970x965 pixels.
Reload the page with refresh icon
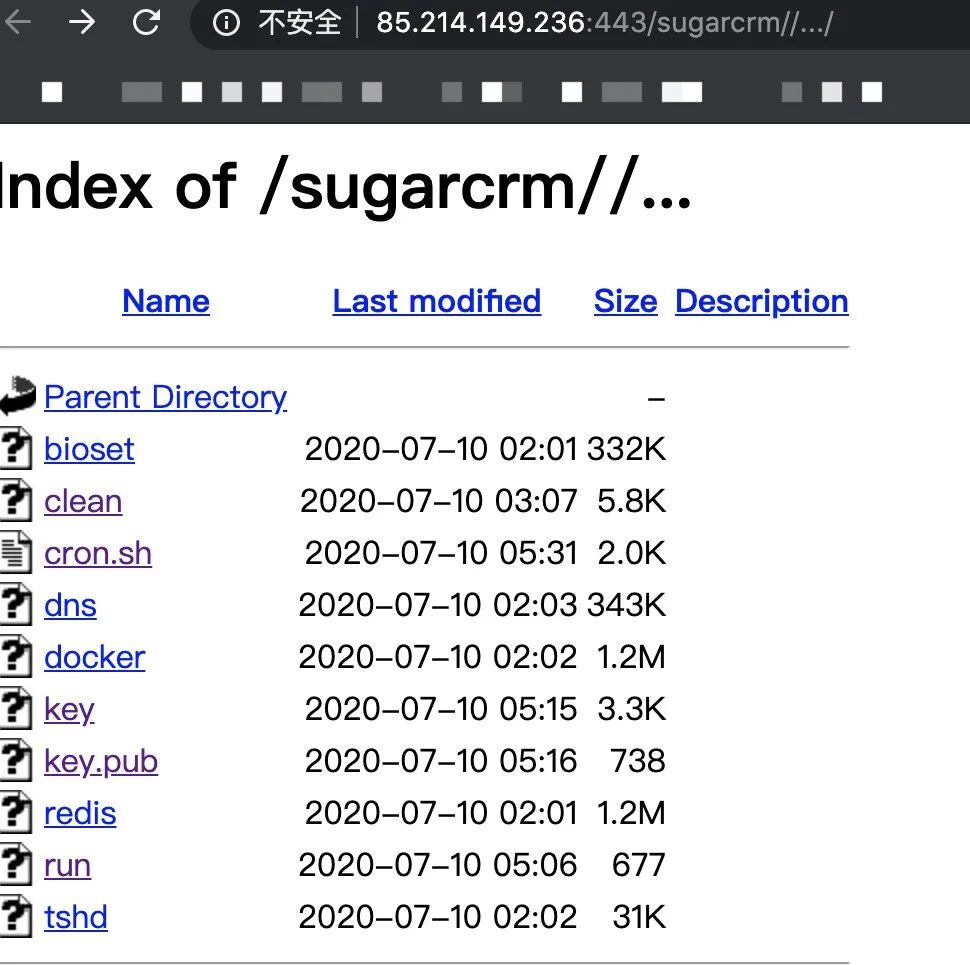147,22
